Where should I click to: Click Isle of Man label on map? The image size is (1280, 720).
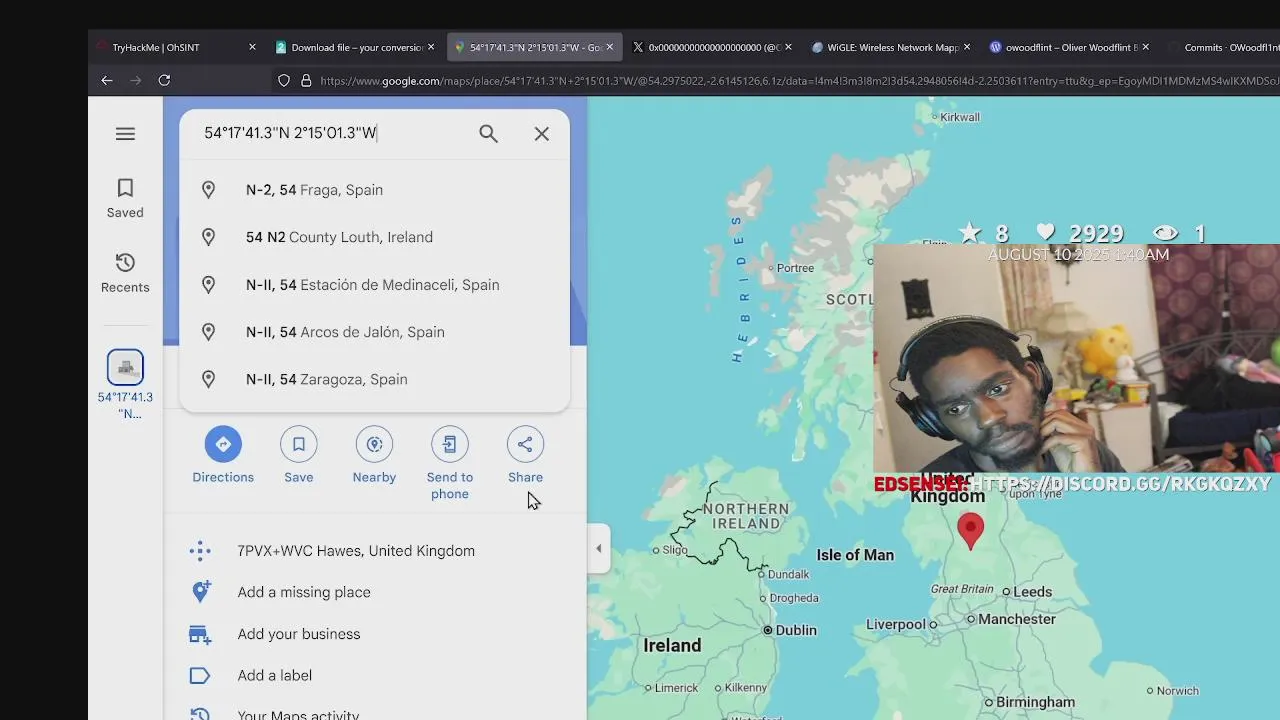[855, 555]
